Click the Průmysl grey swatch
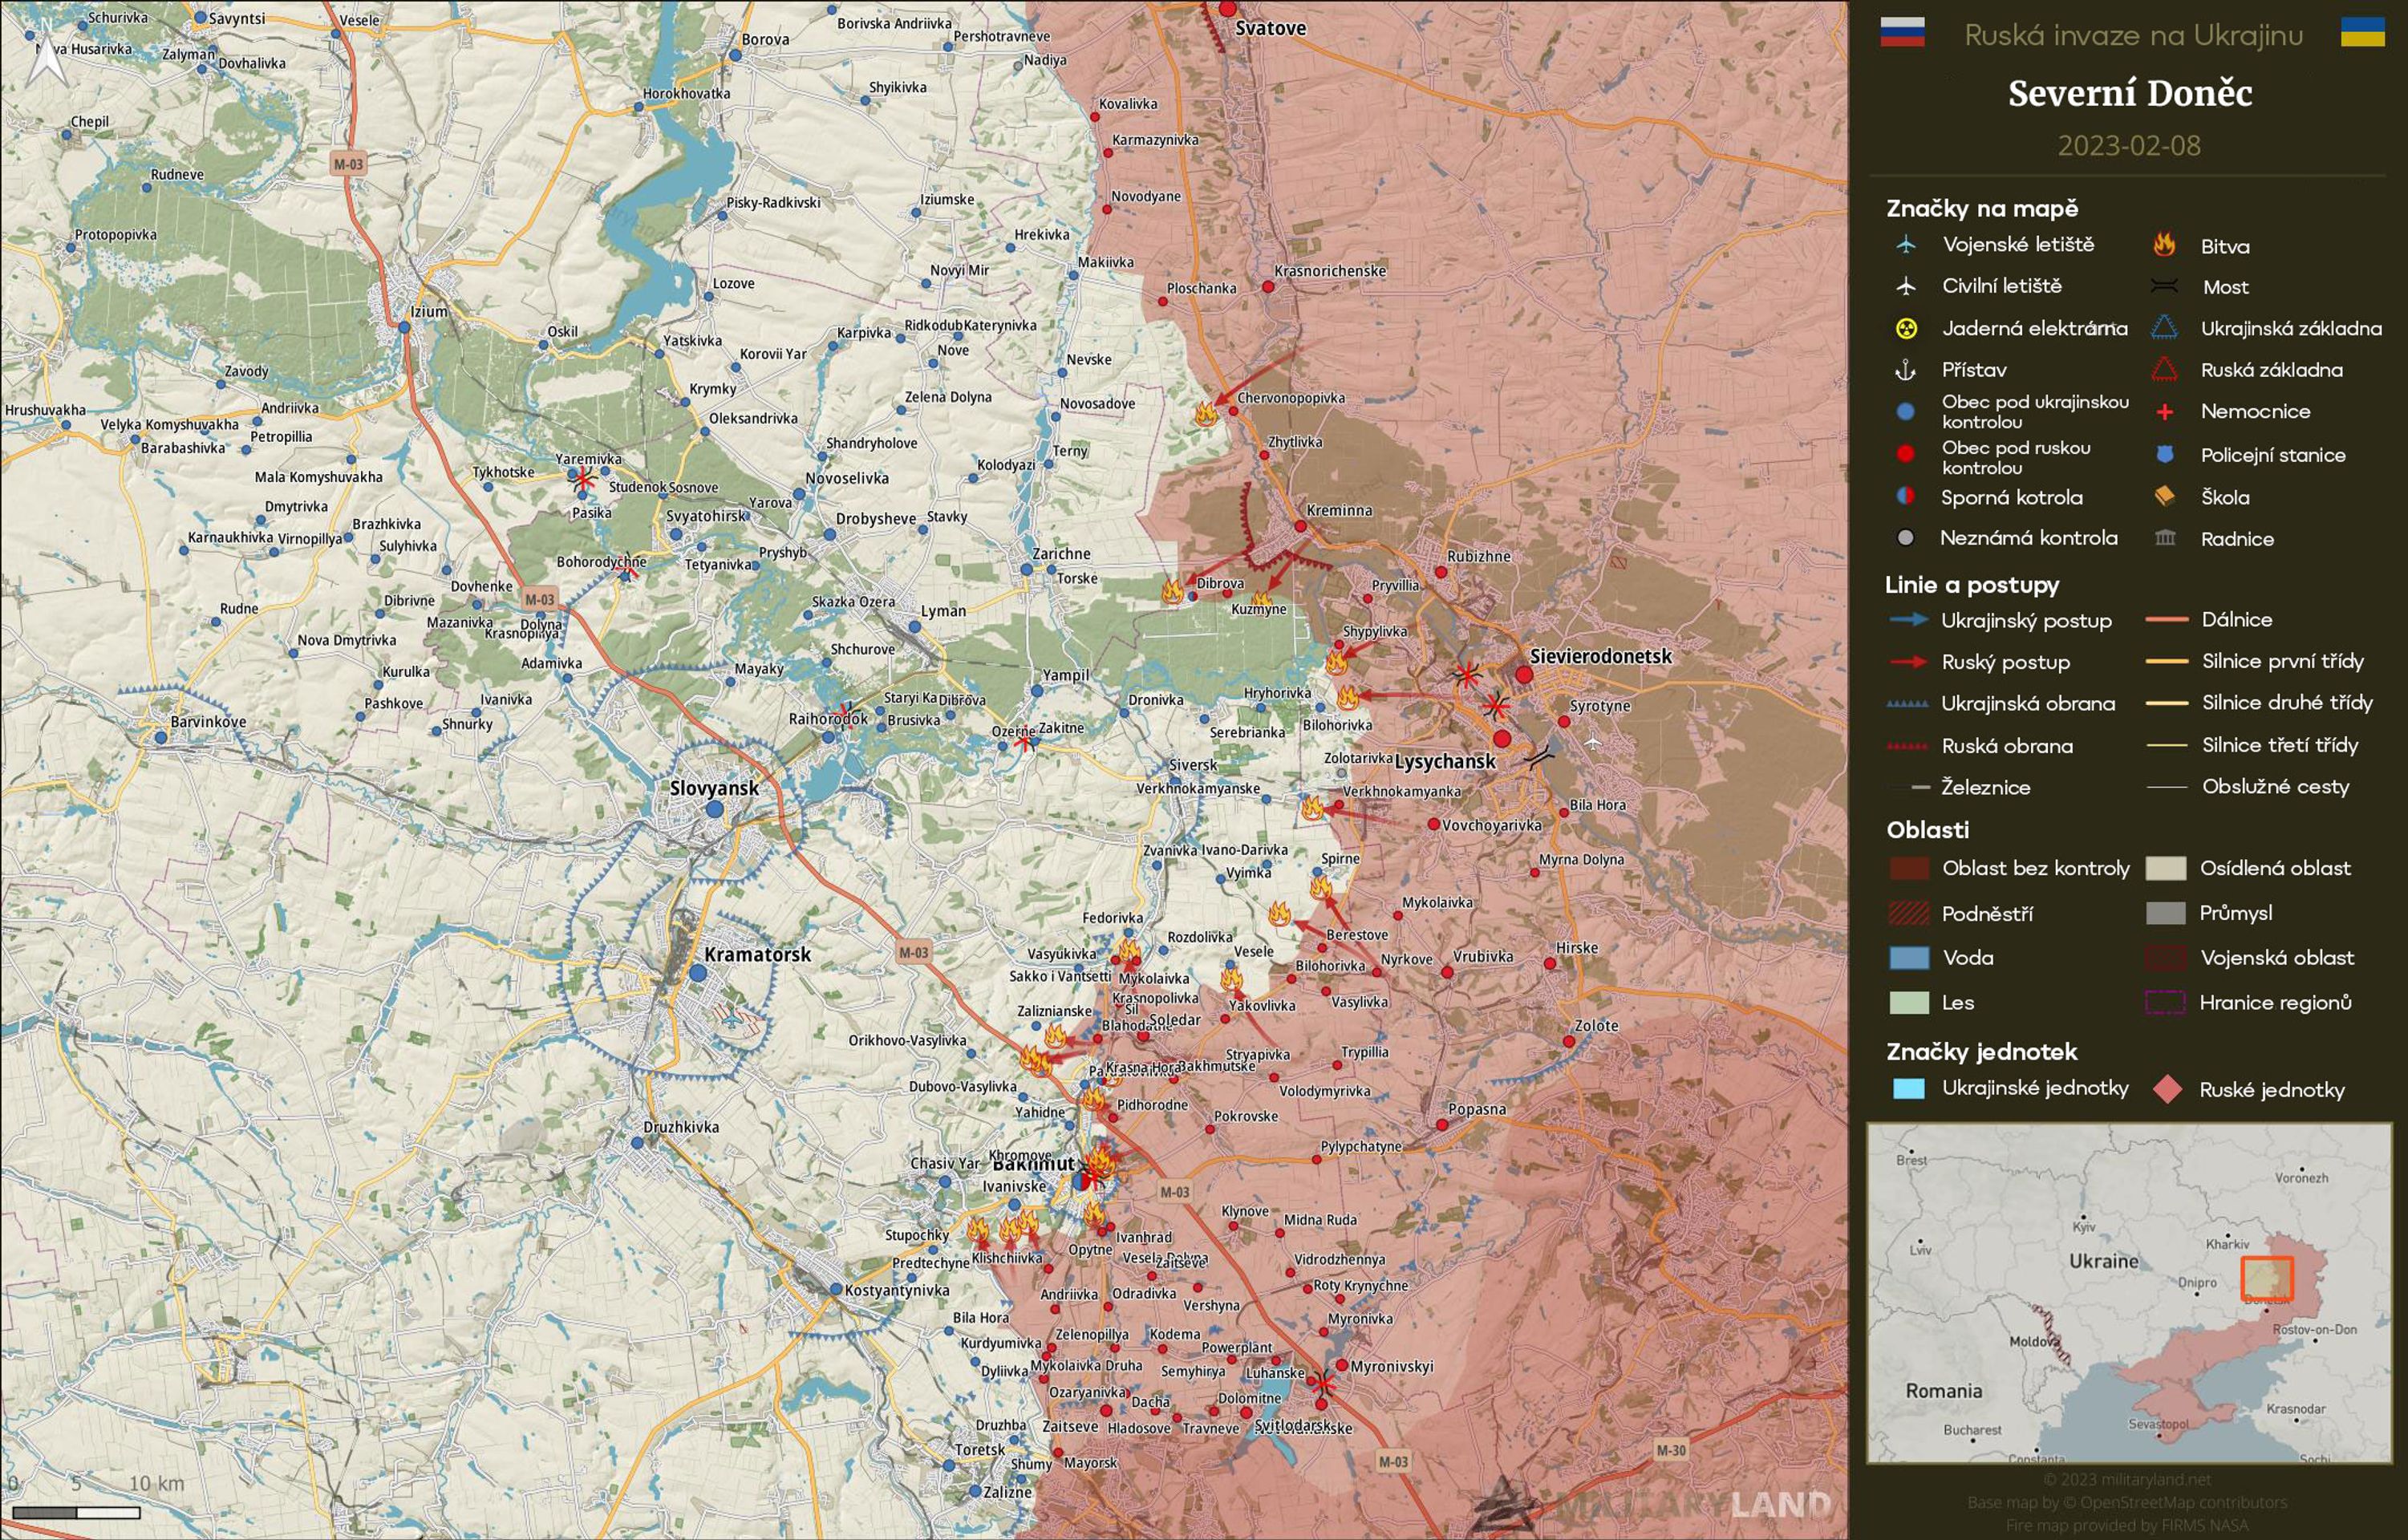The width and height of the screenshot is (2408, 1540). click(2166, 913)
